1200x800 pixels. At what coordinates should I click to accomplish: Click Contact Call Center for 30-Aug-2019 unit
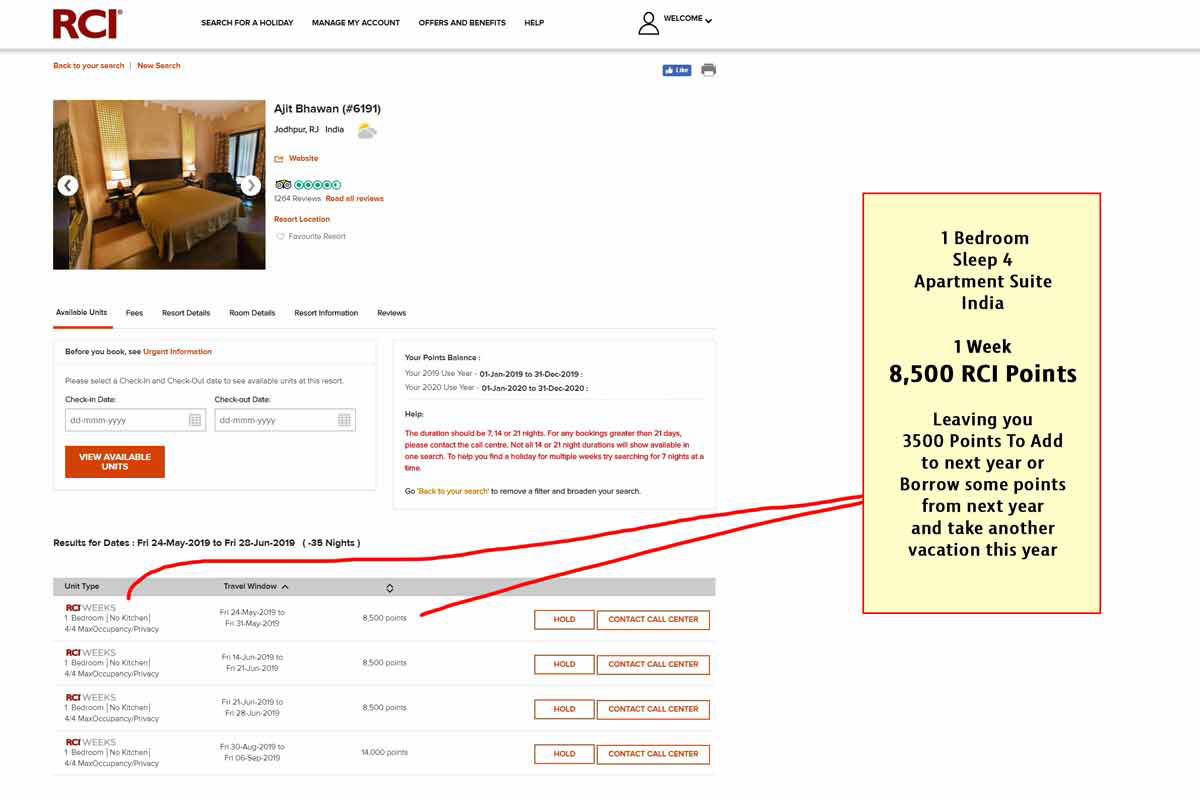coord(654,754)
